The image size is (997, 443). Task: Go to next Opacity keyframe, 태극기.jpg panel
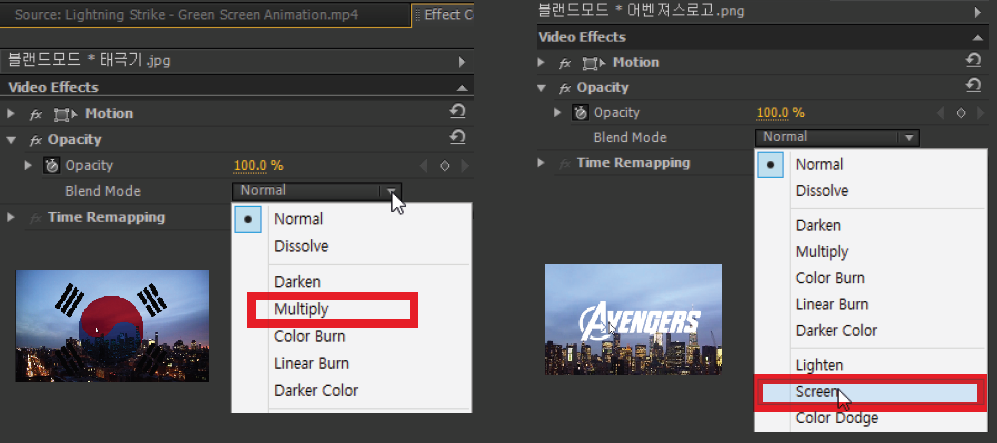(465, 166)
